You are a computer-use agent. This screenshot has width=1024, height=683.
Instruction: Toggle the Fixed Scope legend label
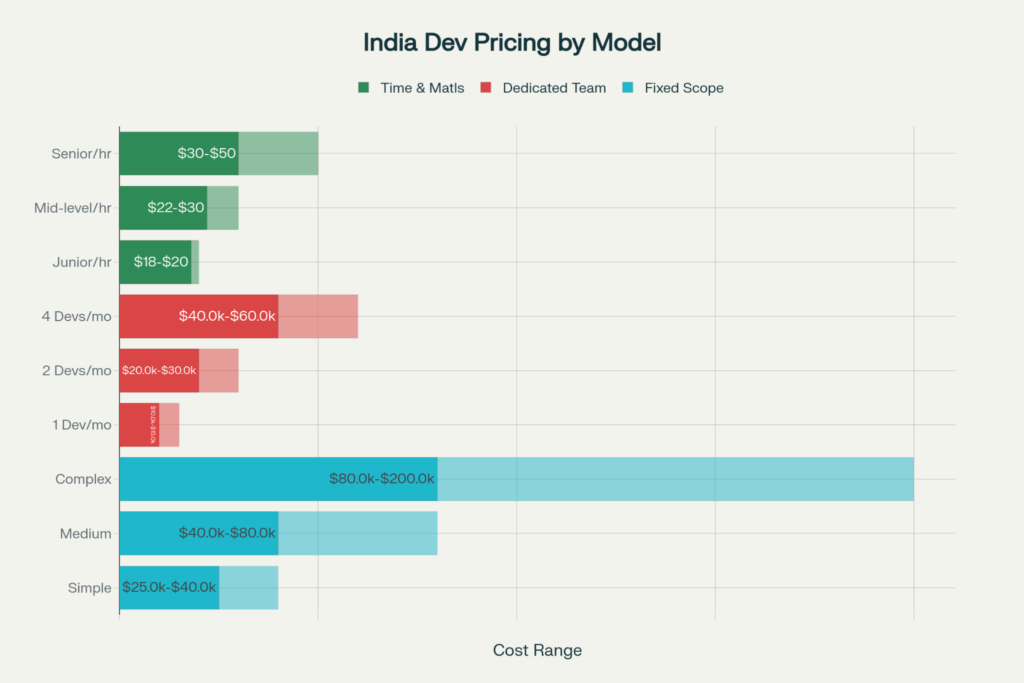click(x=683, y=88)
